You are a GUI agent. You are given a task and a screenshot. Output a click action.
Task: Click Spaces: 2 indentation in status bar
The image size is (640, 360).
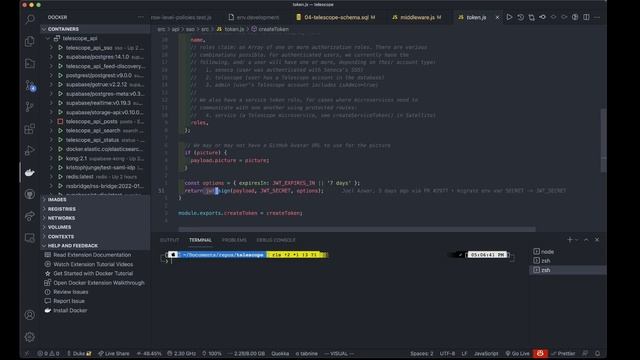pos(422,353)
